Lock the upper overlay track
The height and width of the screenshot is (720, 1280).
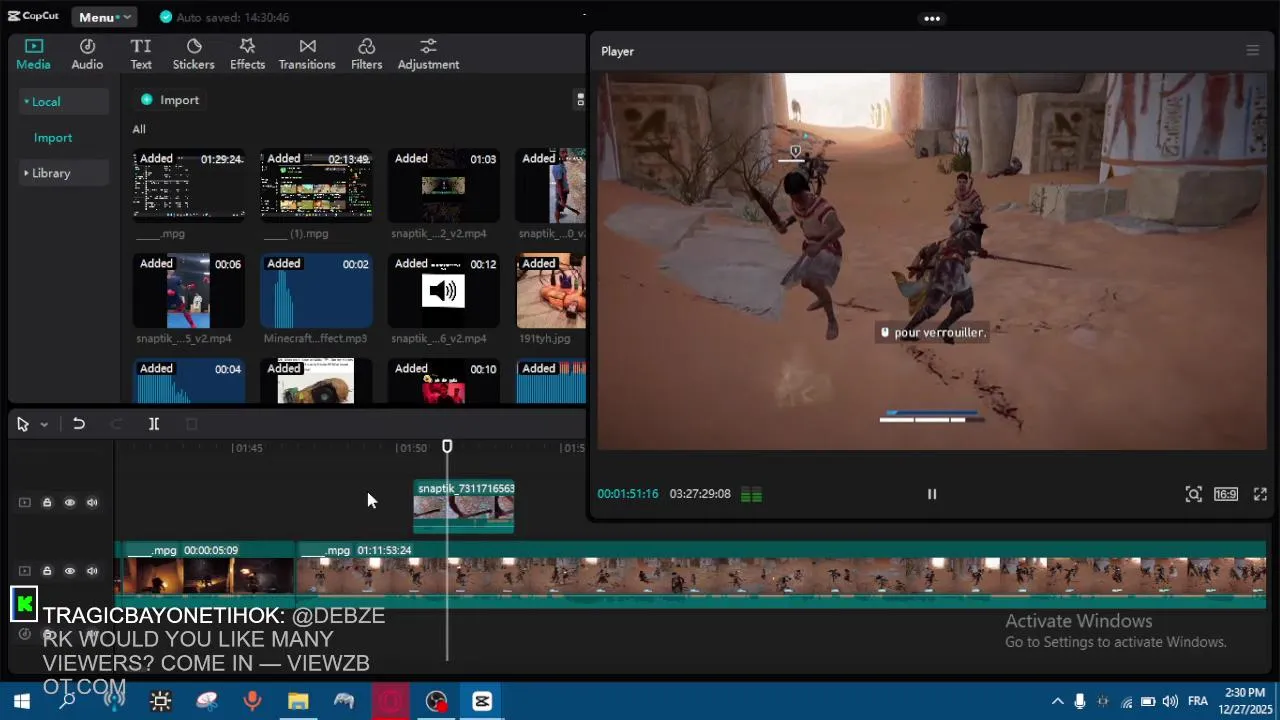[47, 502]
